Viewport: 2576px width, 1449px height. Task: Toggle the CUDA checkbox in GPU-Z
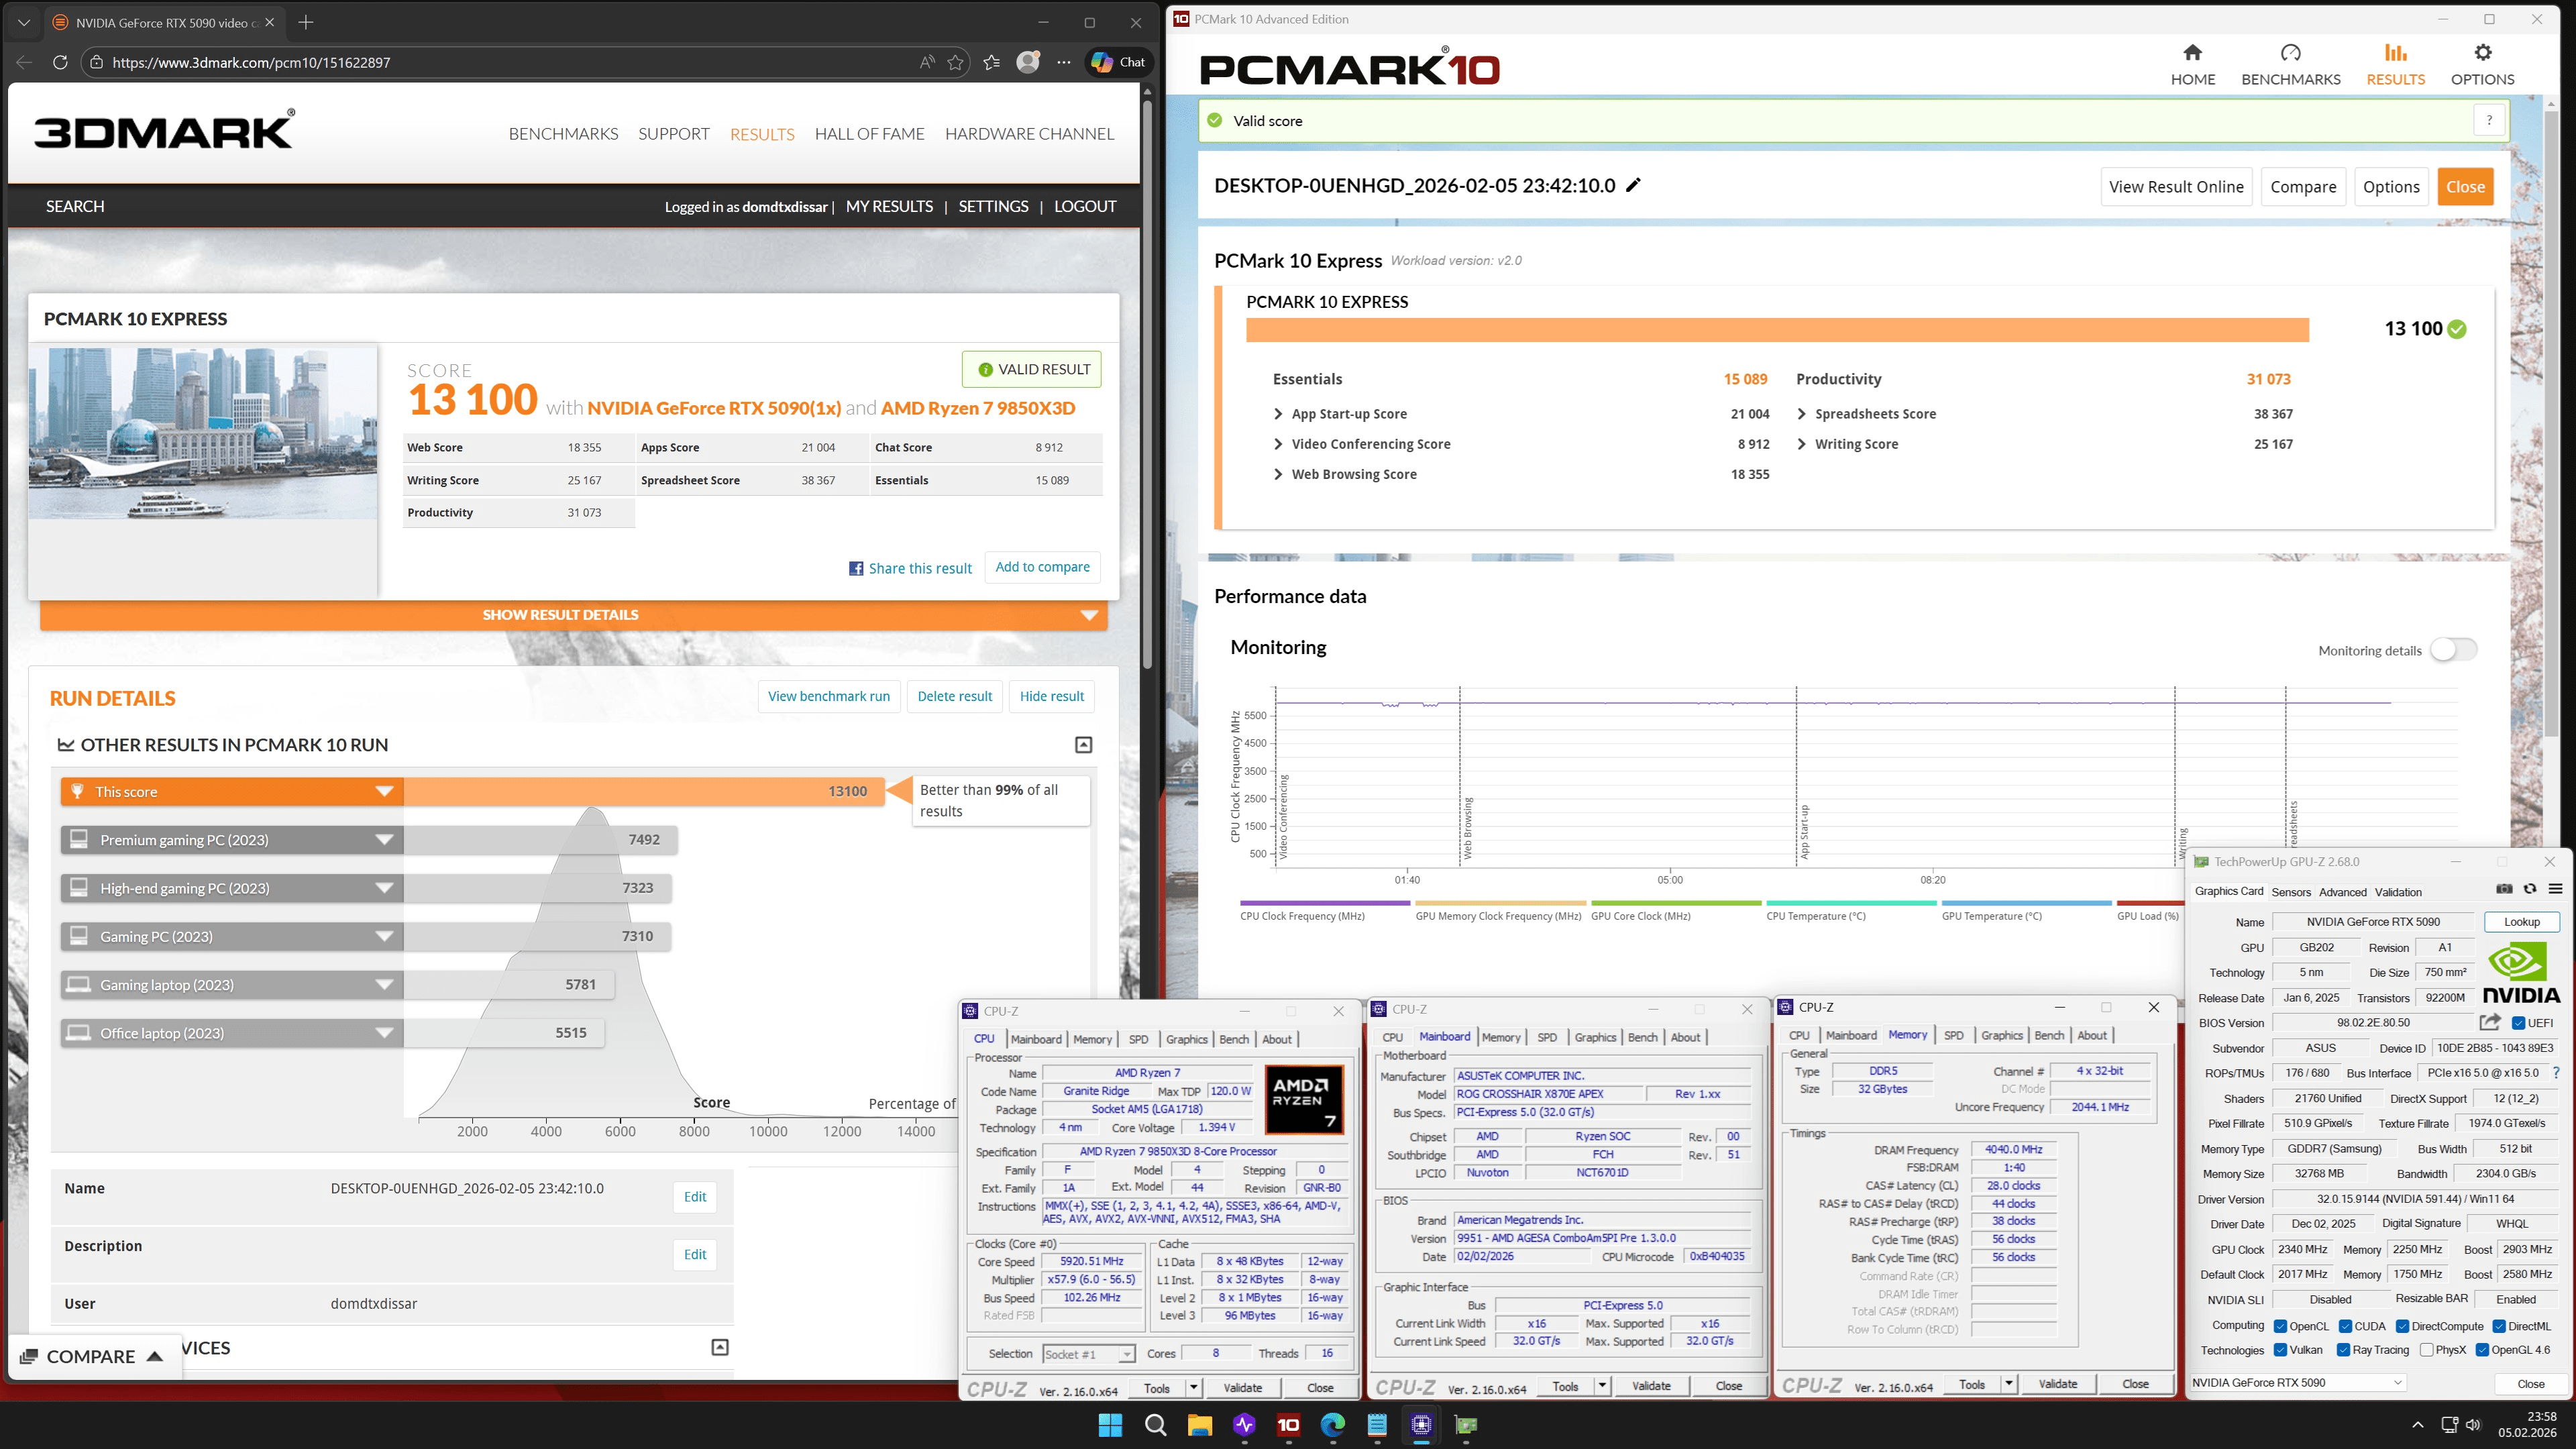(x=2345, y=1326)
